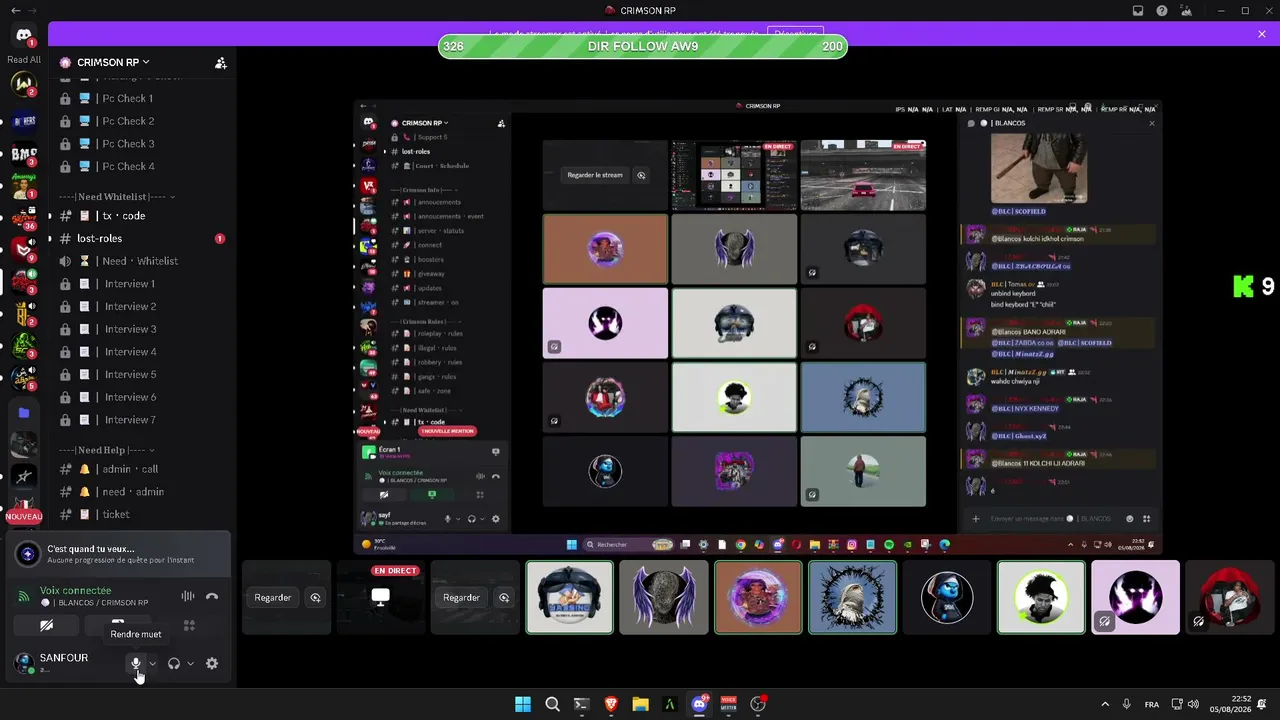Image resolution: width=1280 pixels, height=720 pixels.
Task: Open Windows Start menu
Action: click(x=523, y=704)
